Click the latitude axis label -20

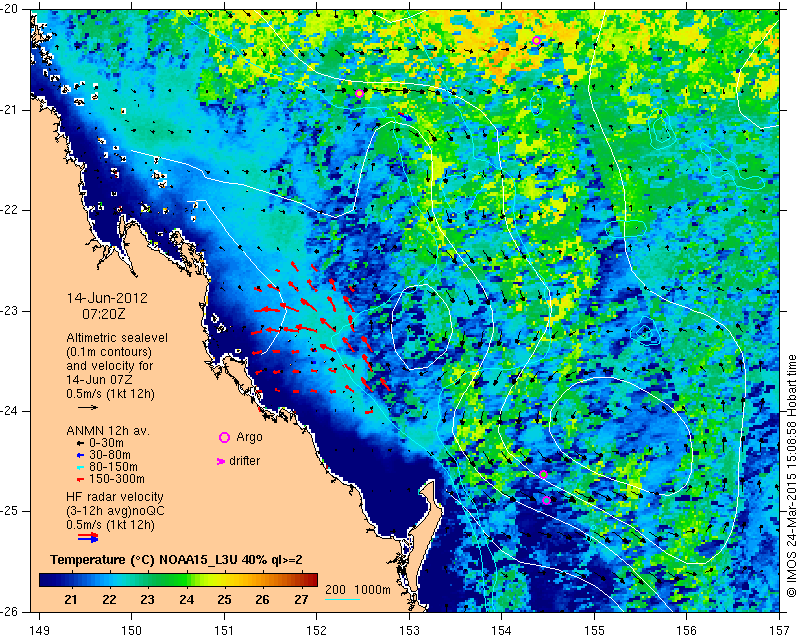click(x=8, y=9)
